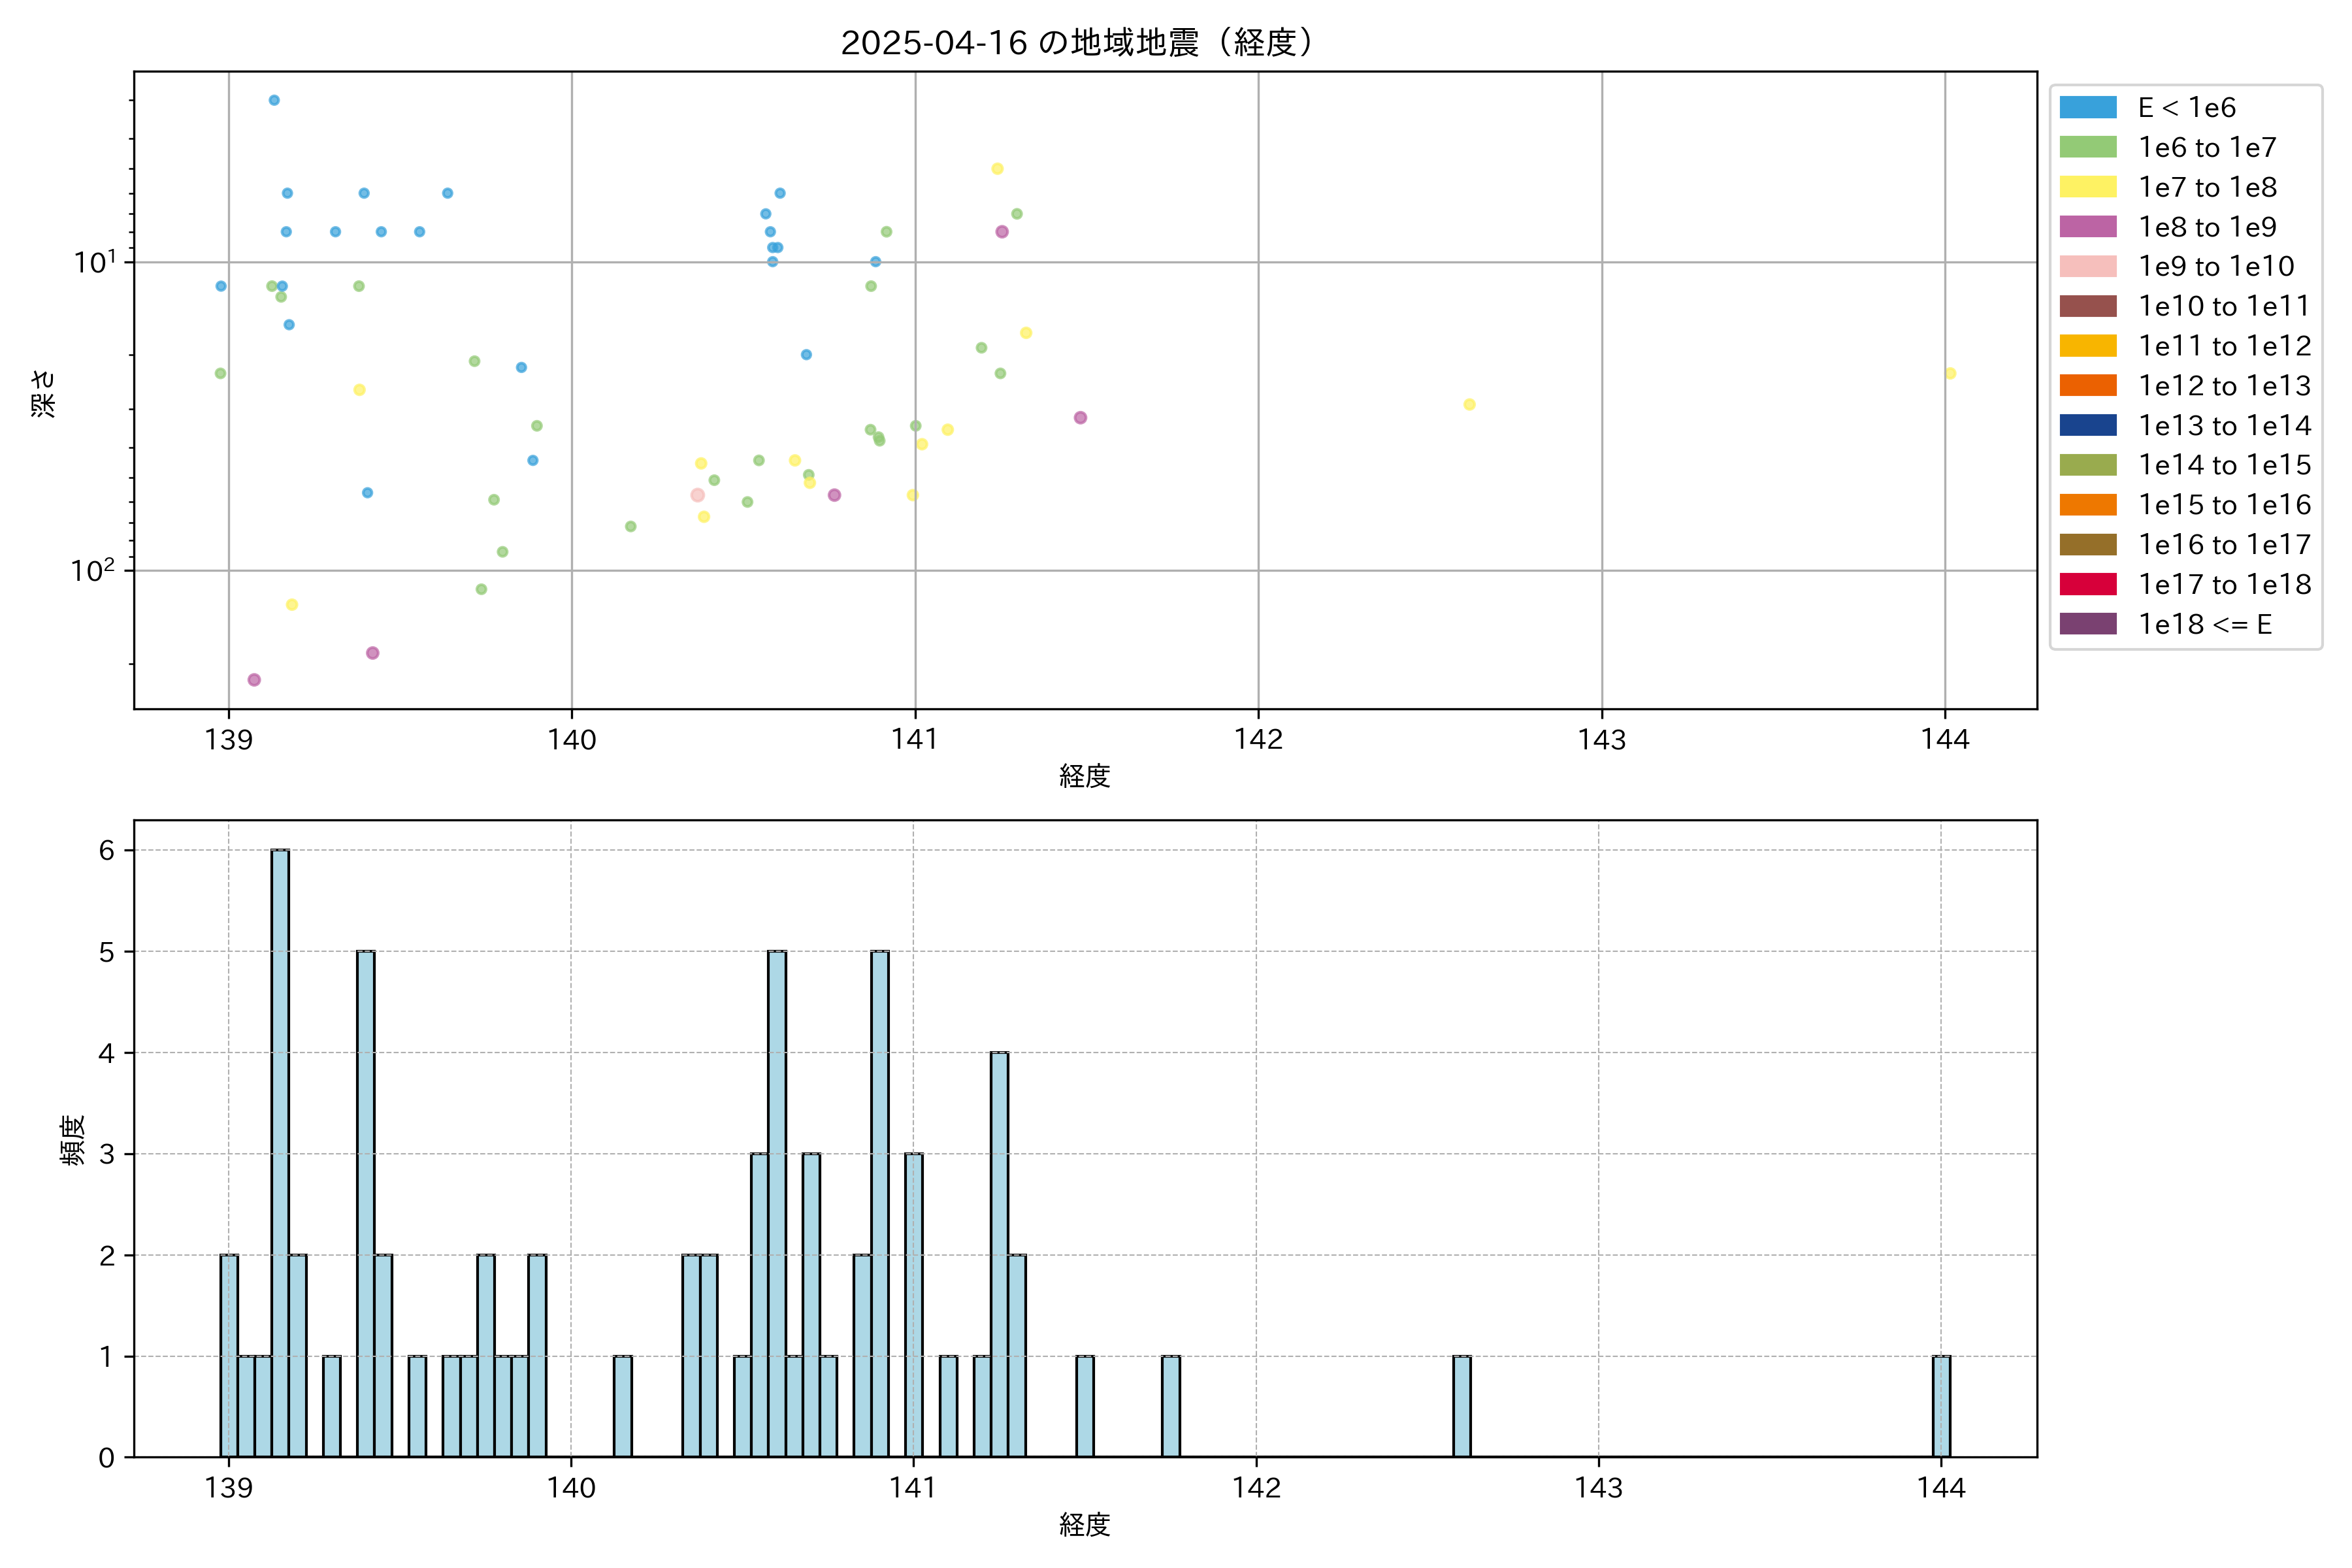The height and width of the screenshot is (1568, 2352).
Task: Click the red 1e17 to 1e18 swatch
Action: coord(2088,585)
